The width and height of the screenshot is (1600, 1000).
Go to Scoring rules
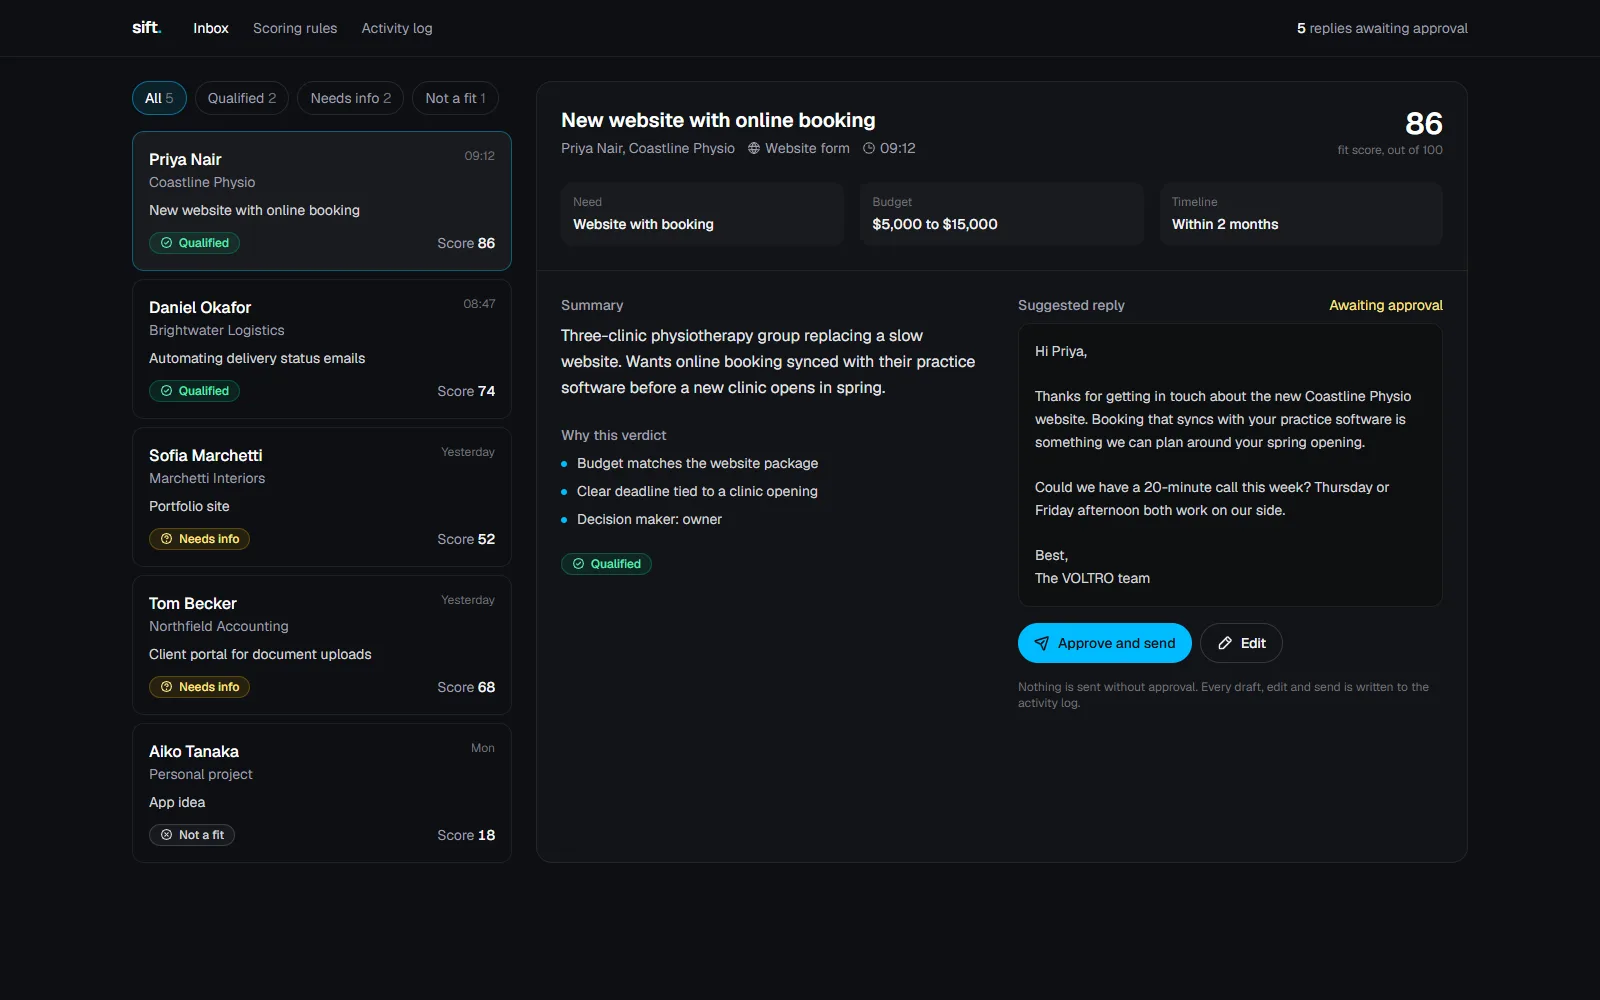pos(295,28)
